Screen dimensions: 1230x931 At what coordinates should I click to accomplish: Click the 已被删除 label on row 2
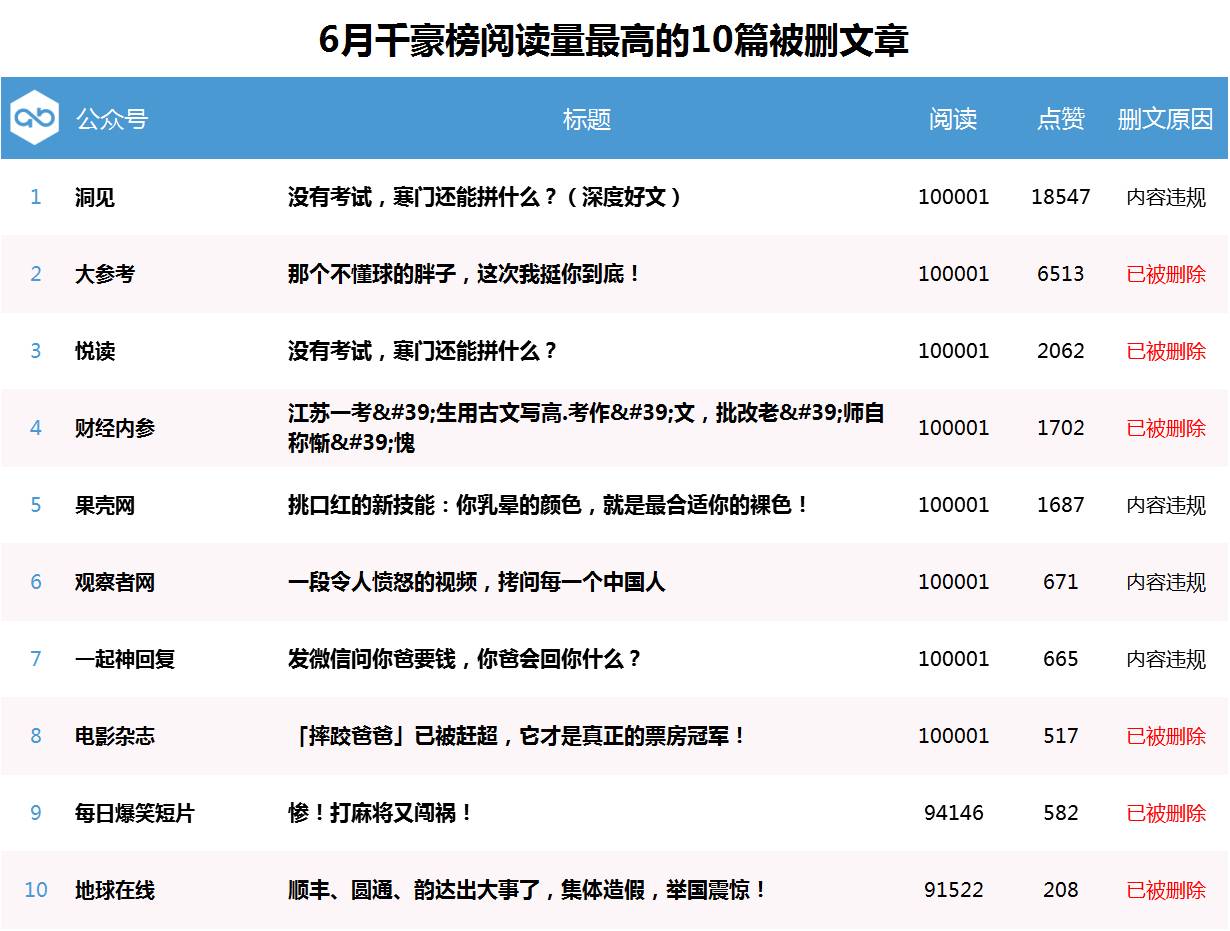[1166, 274]
